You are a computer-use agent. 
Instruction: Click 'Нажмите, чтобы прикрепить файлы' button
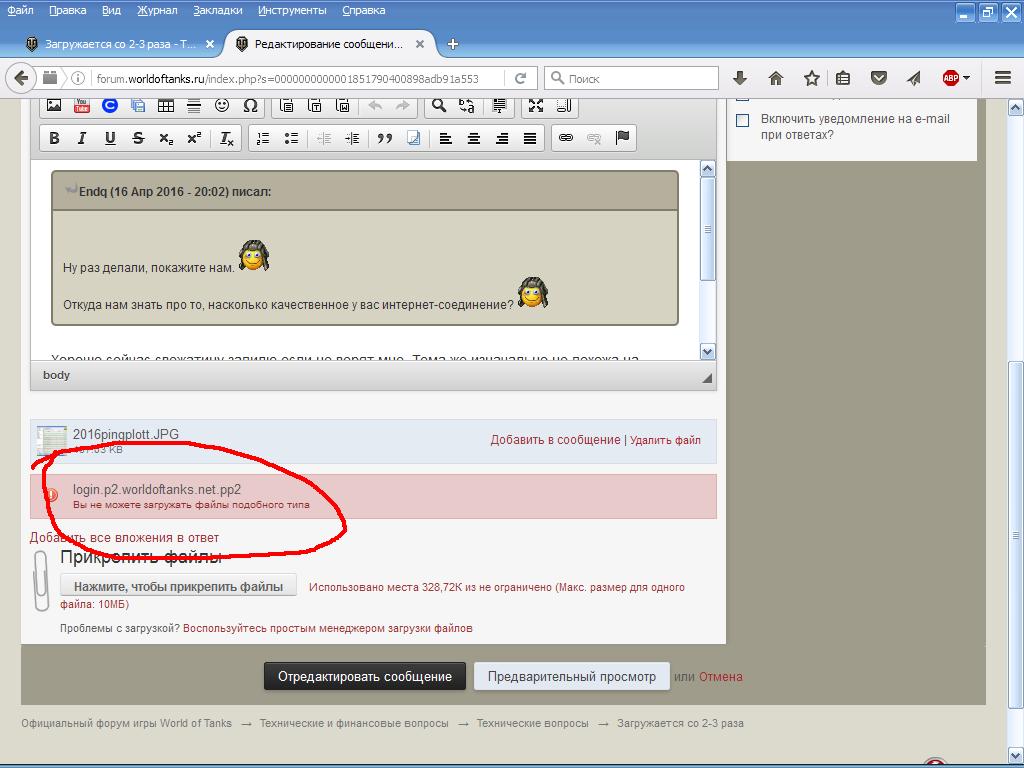pyautogui.click(x=178, y=586)
